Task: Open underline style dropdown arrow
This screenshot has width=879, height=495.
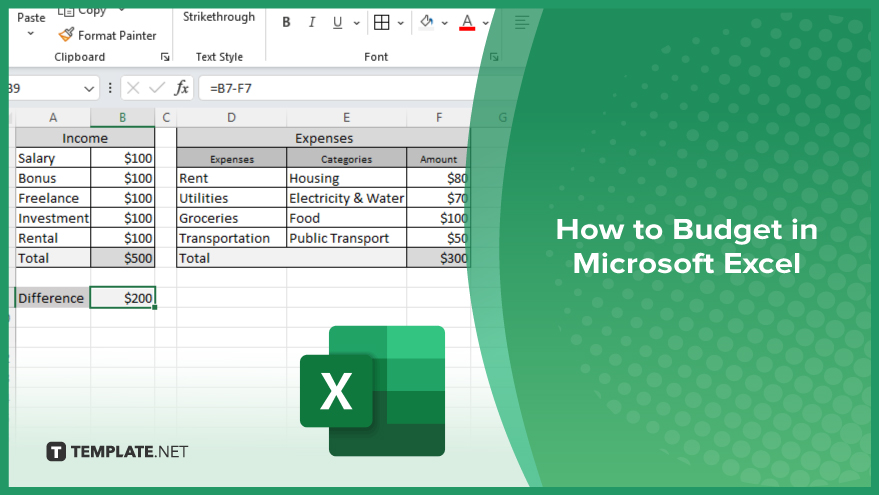Action: (x=356, y=23)
